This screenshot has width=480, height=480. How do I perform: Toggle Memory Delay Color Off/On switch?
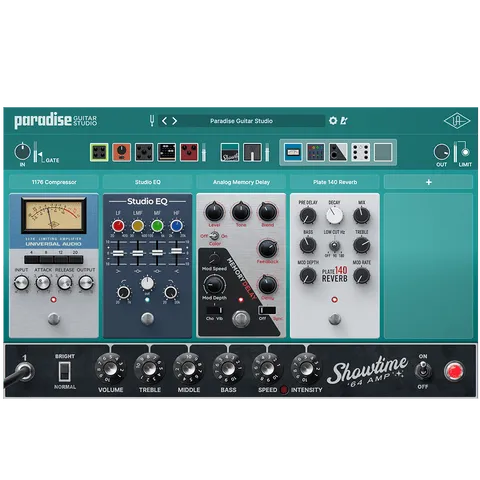click(214, 236)
